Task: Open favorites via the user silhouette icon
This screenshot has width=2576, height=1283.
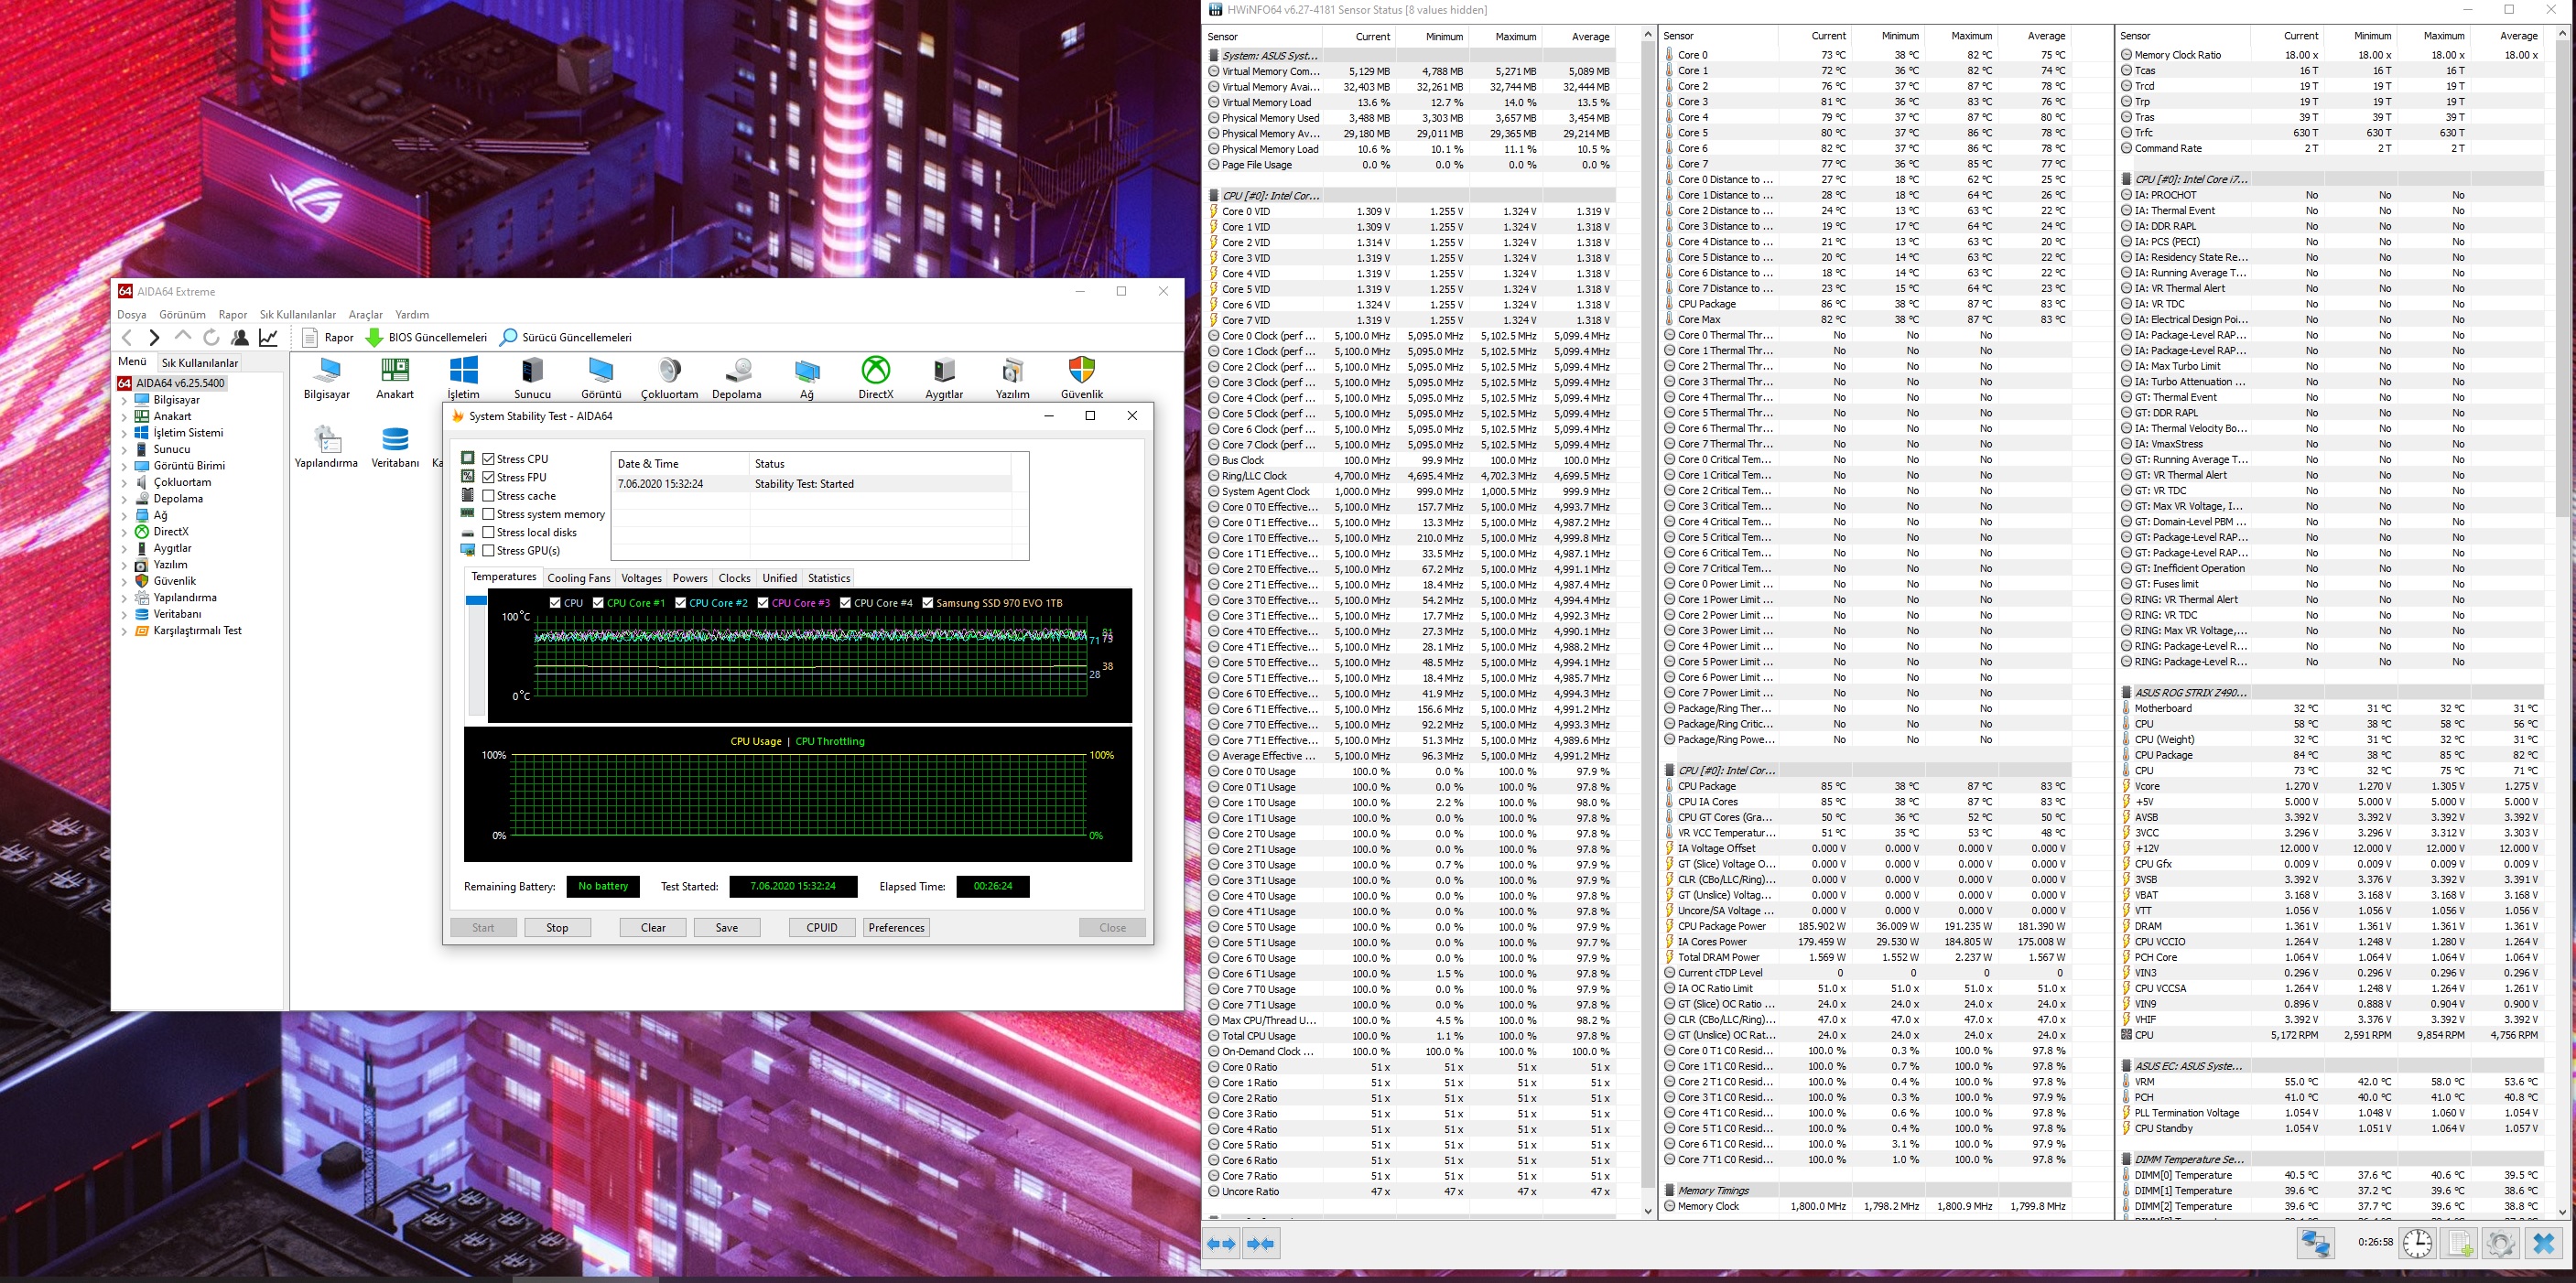Action: pos(240,337)
